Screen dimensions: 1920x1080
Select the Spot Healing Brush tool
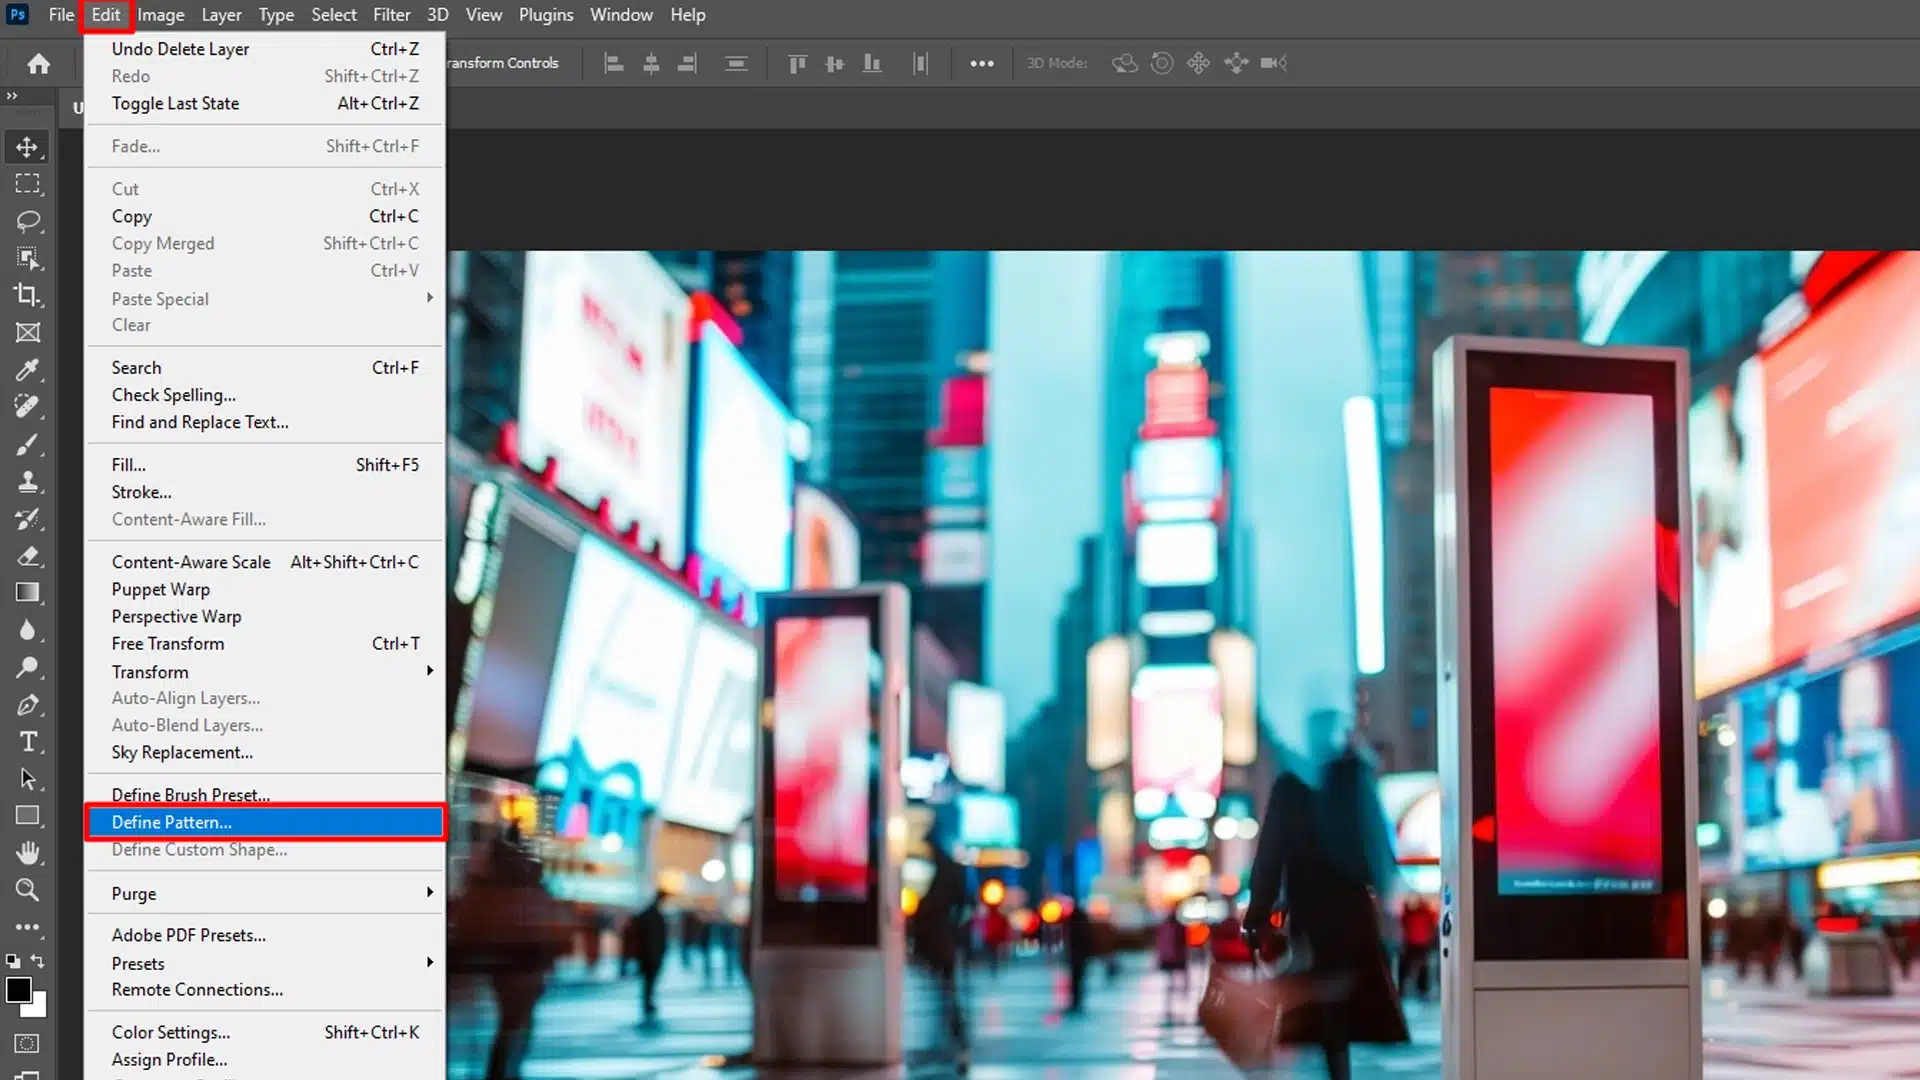(x=27, y=407)
